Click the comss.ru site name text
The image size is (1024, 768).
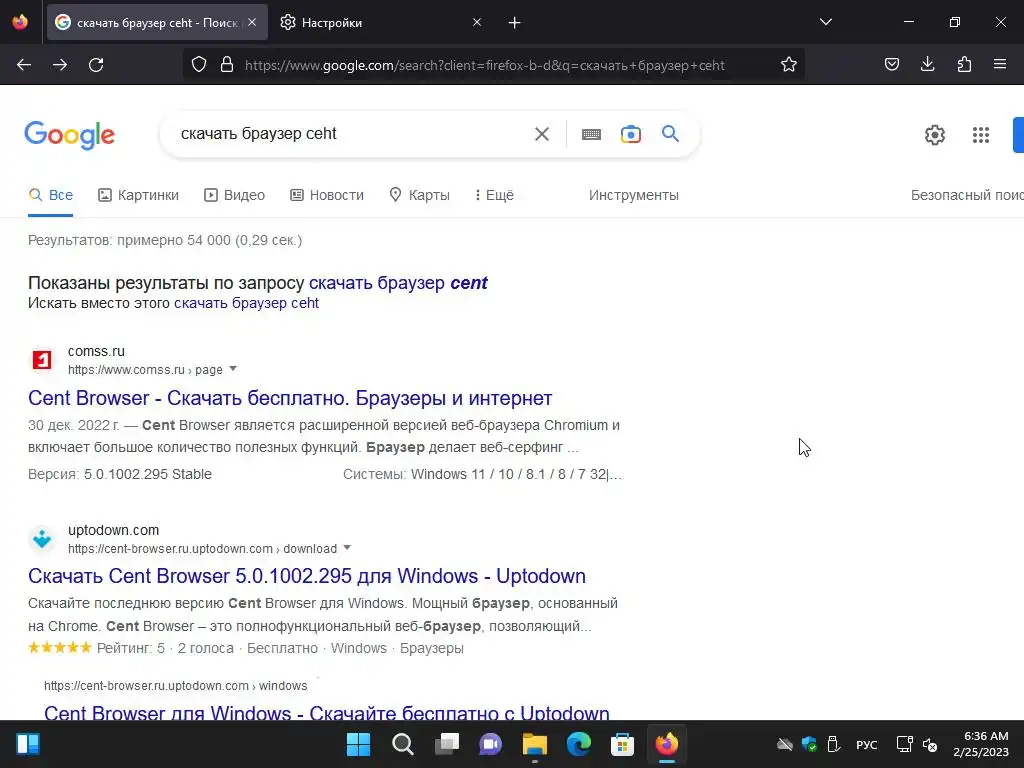coord(96,351)
